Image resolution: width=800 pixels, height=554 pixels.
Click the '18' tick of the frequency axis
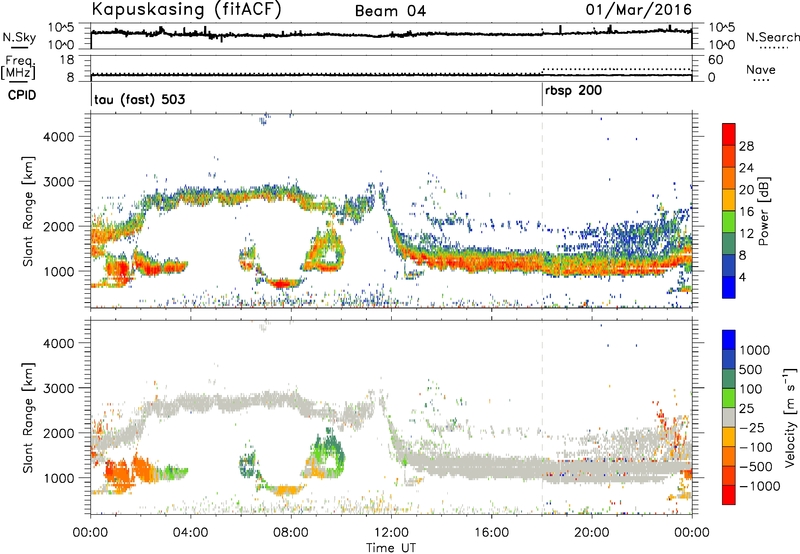67,60
